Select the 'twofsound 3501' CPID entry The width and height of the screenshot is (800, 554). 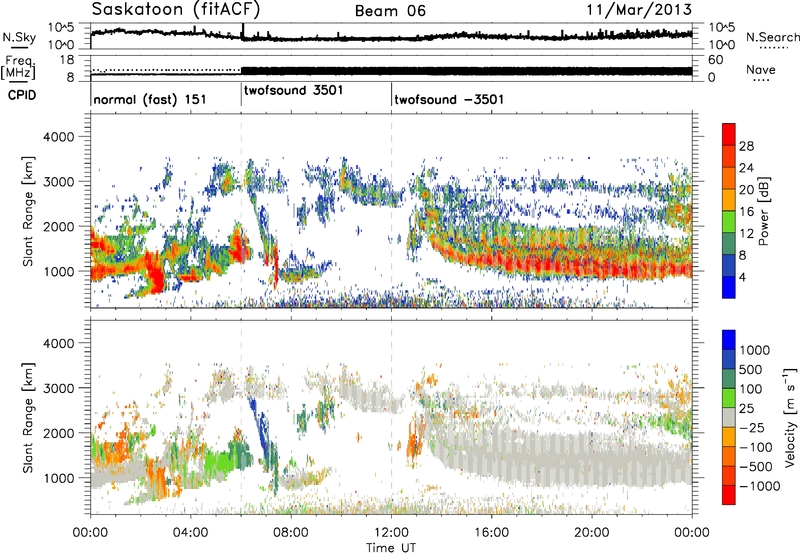coord(294,90)
